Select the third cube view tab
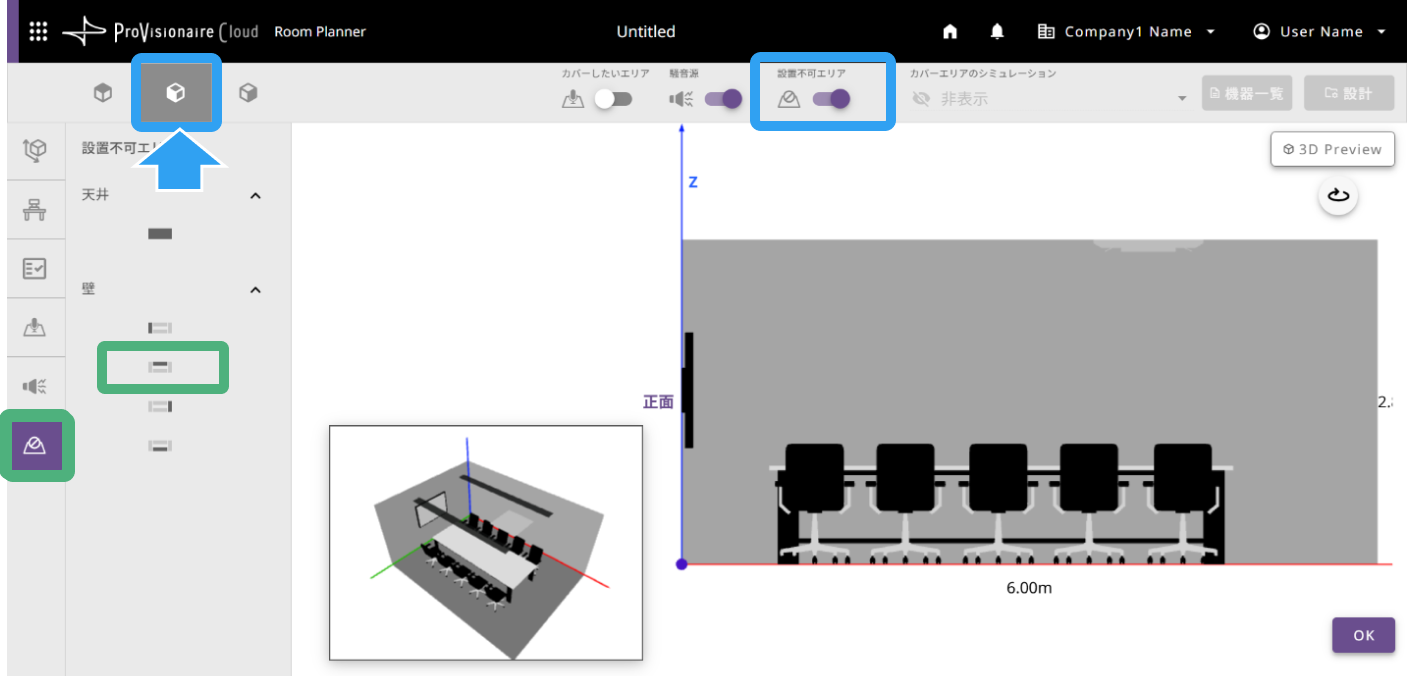Screen dimensions: 1407x676 pos(248,93)
